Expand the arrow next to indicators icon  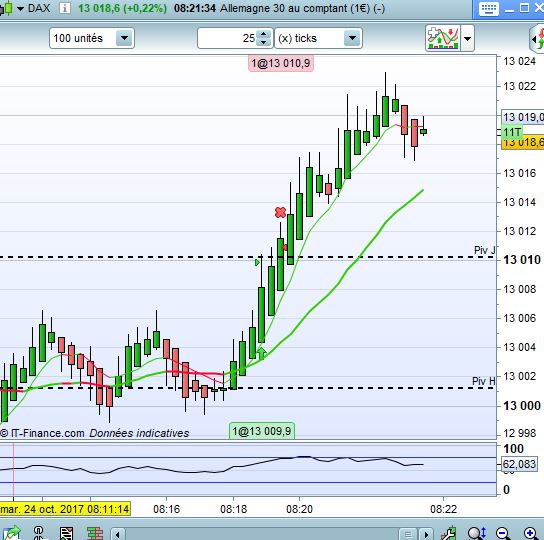(x=467, y=38)
